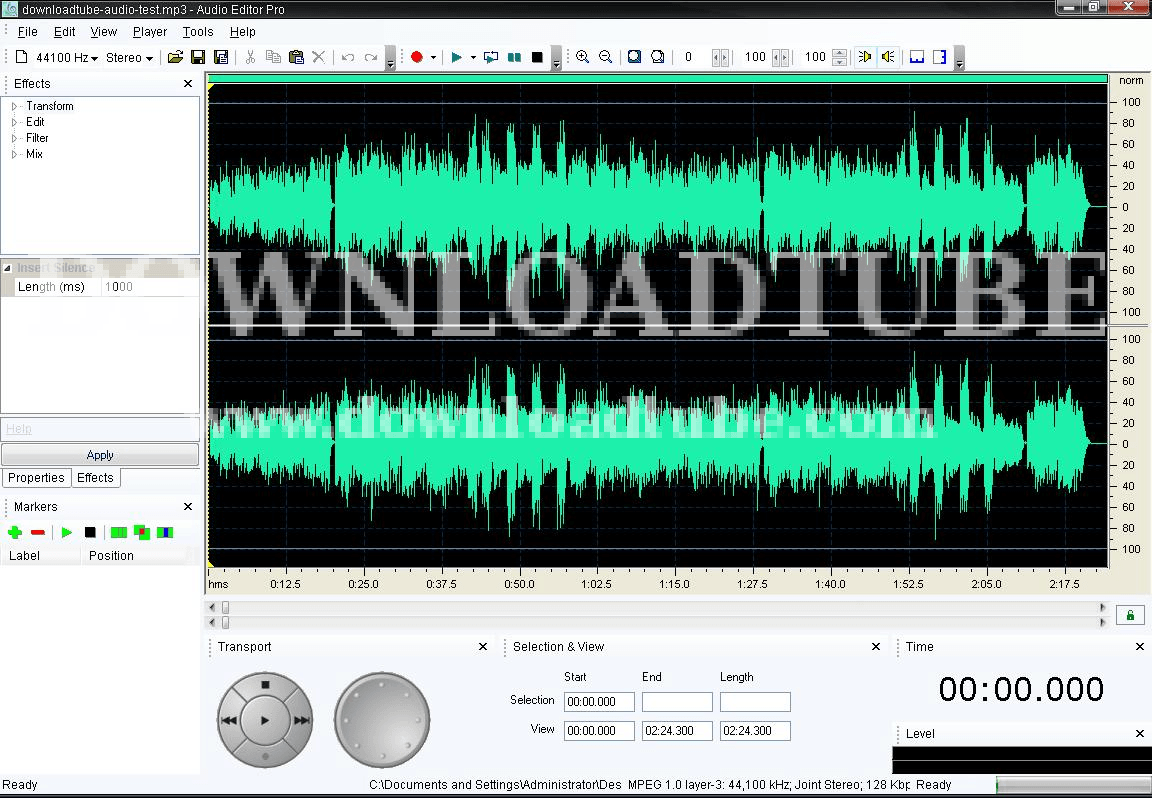Toggle the green scroll lock icon
Screen dimensions: 1152x798
coord(1130,615)
